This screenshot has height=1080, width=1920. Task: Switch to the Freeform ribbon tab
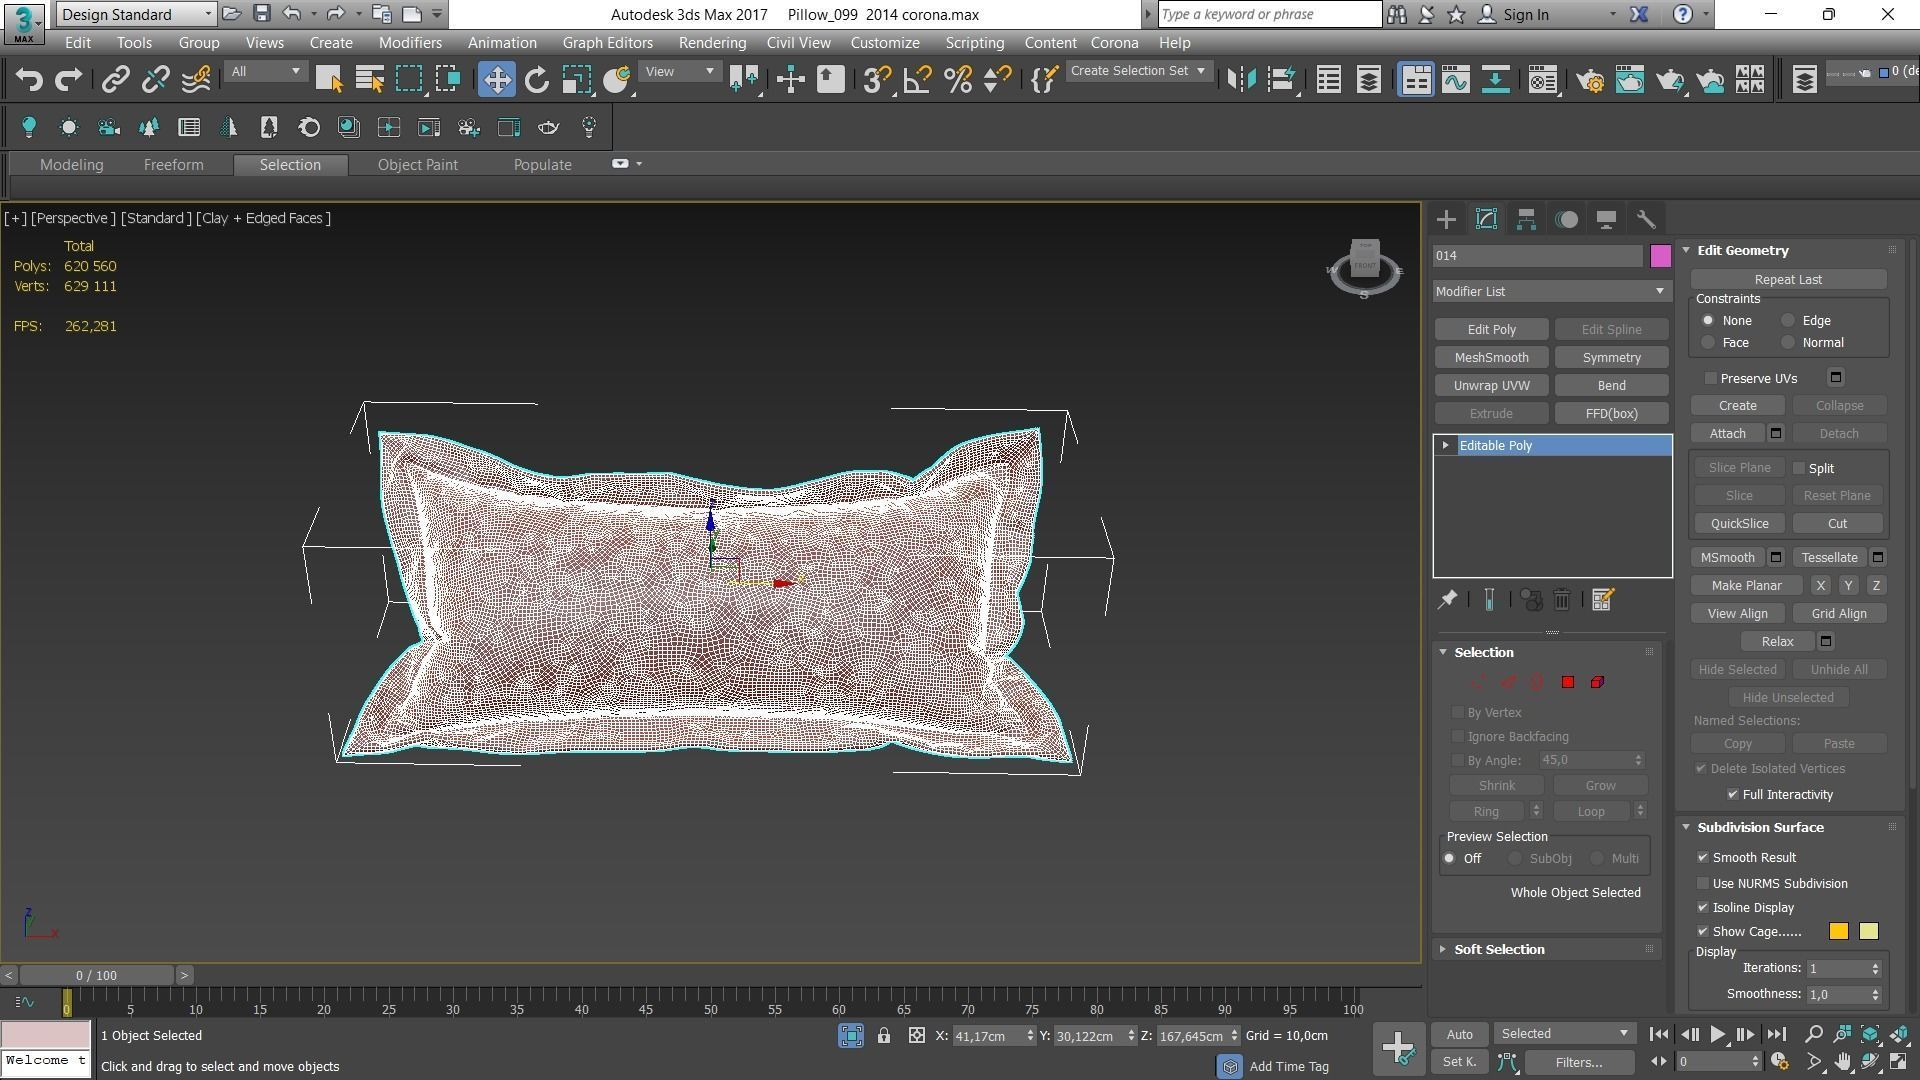point(173,164)
